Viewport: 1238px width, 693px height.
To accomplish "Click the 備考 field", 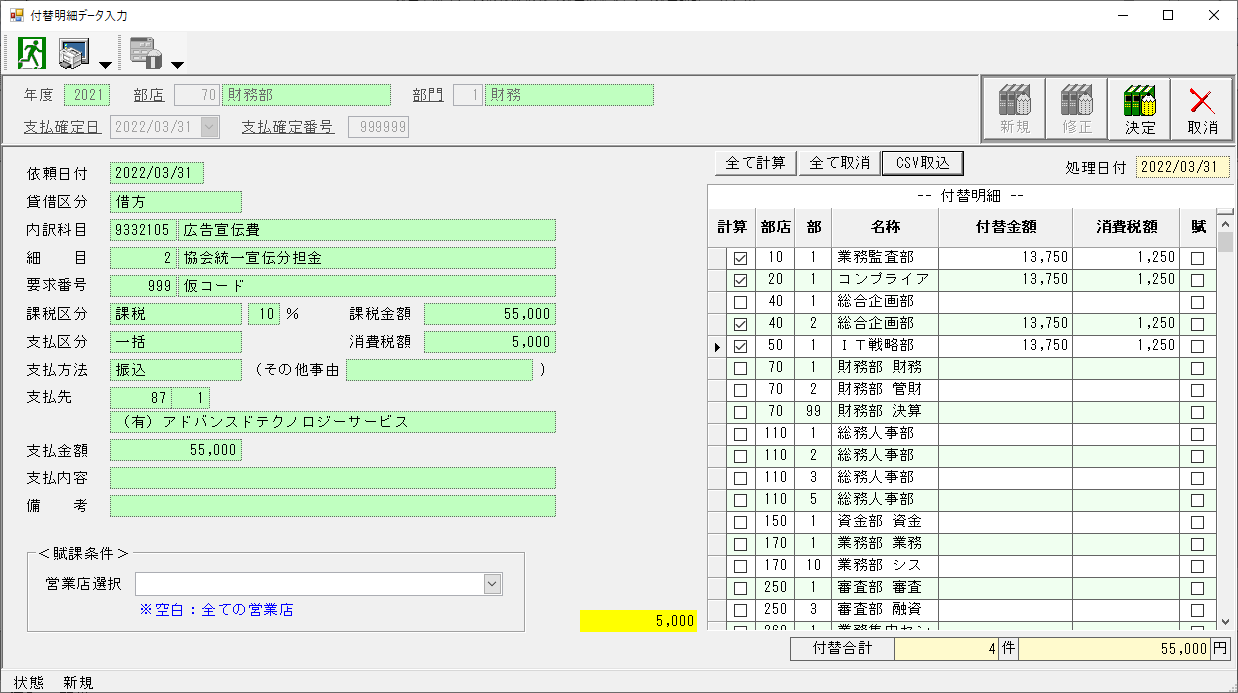I will [x=333, y=506].
